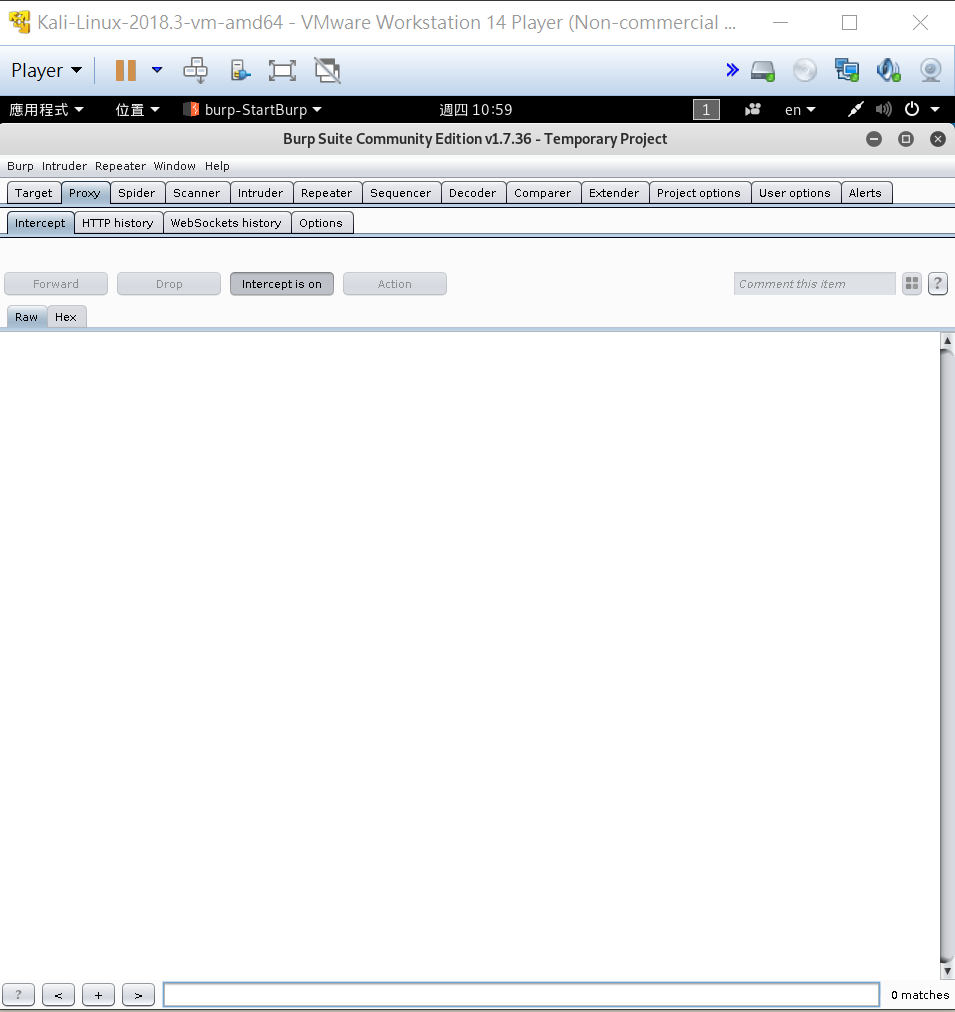Open the 應用程式 applications menu
This screenshot has width=955, height=1012.
coord(46,110)
